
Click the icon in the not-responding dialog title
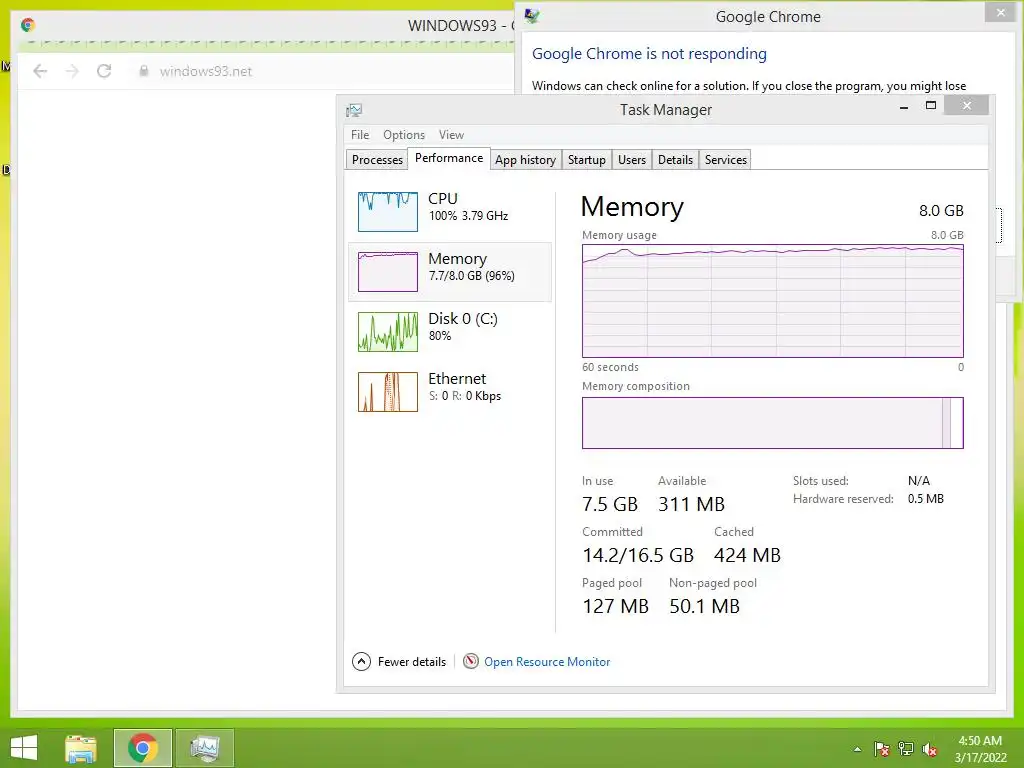[532, 16]
